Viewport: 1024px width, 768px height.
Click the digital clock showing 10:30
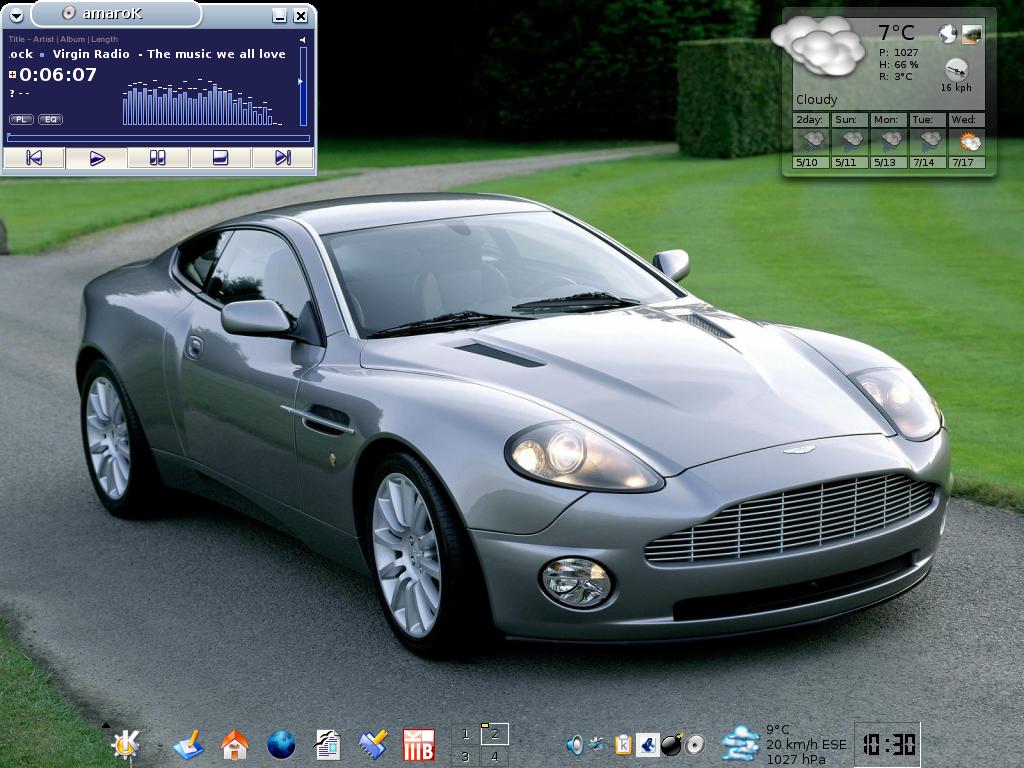[887, 745]
